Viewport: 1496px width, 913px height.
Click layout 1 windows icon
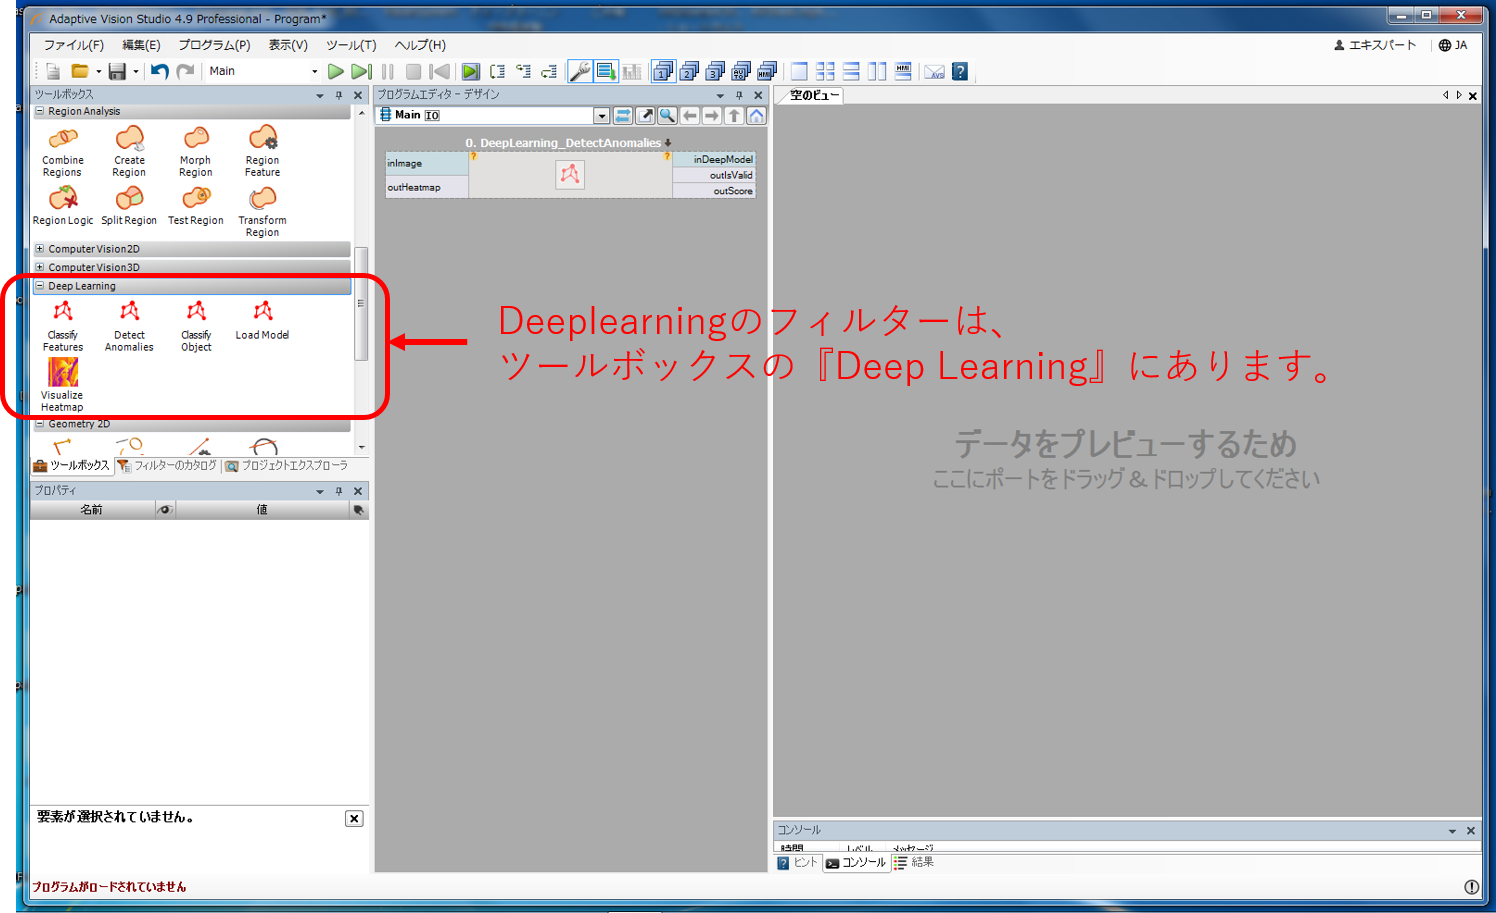[x=663, y=71]
